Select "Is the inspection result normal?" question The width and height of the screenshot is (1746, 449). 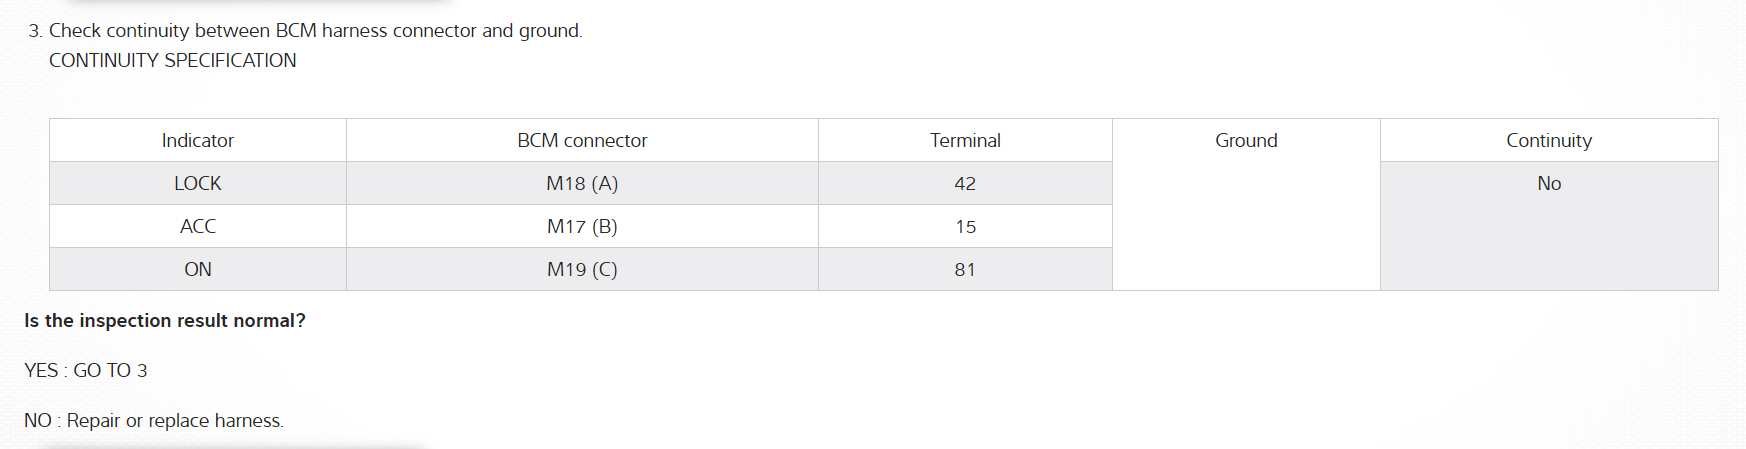coord(165,321)
